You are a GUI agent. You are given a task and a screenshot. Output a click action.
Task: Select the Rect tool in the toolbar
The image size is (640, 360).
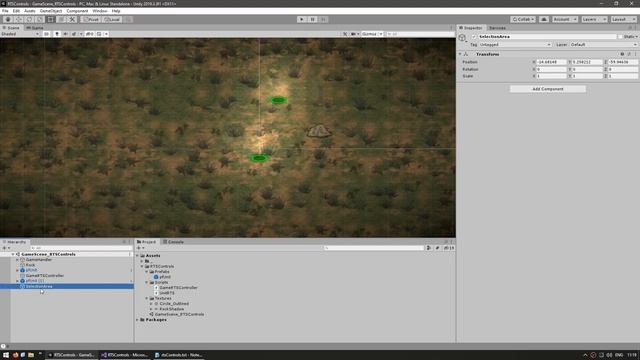point(50,19)
